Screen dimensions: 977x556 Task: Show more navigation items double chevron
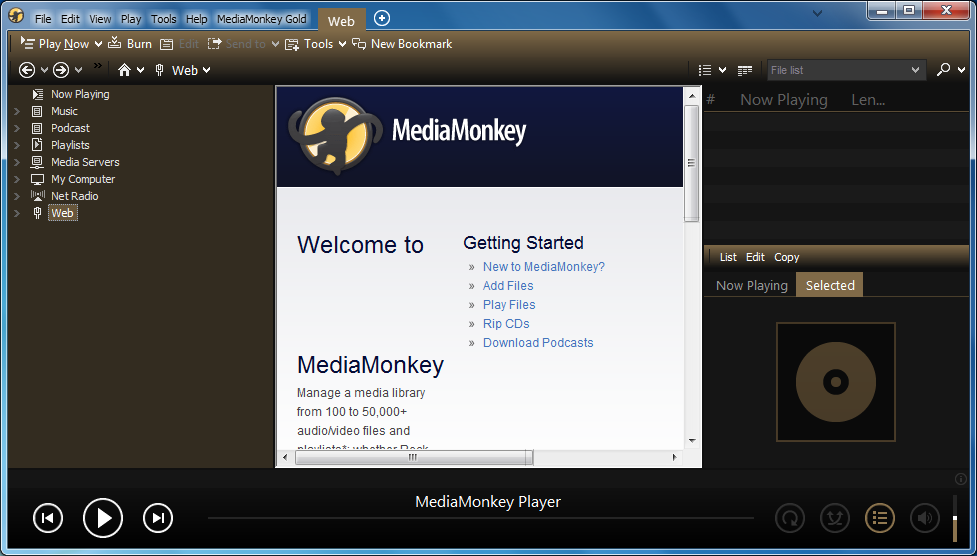click(x=98, y=65)
